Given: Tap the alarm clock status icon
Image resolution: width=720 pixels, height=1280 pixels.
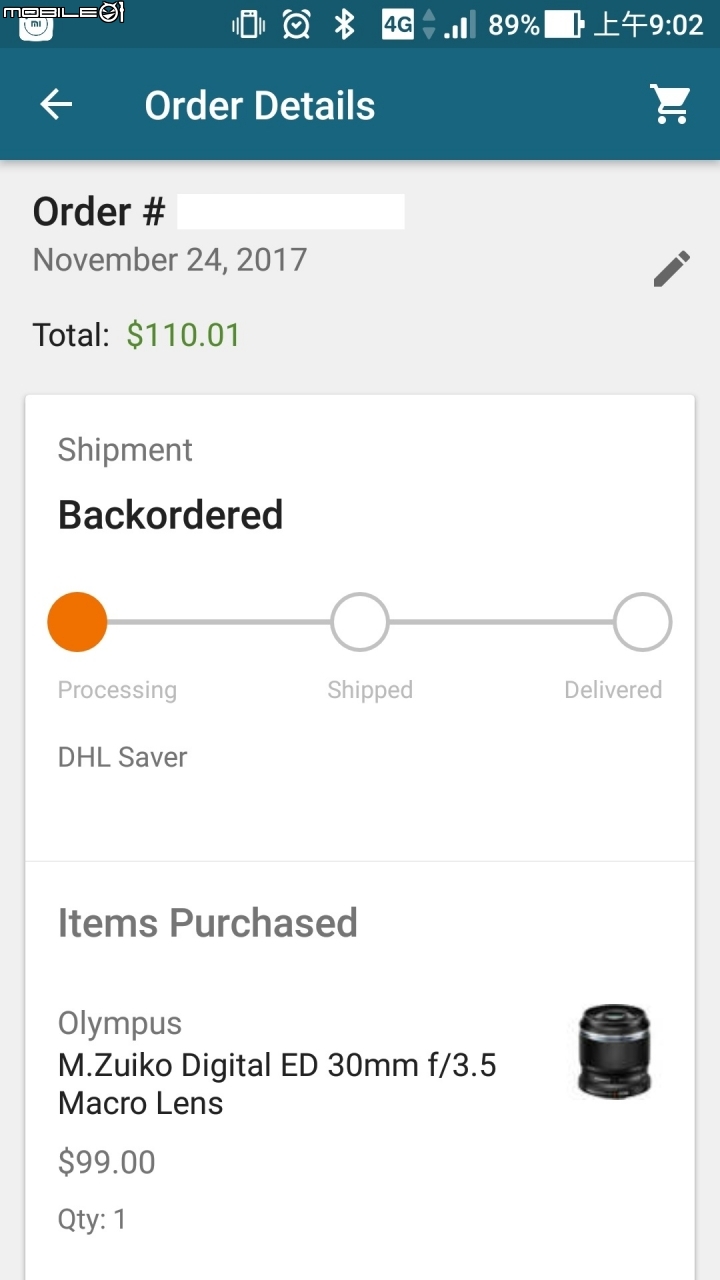Looking at the screenshot, I should click(296, 24).
